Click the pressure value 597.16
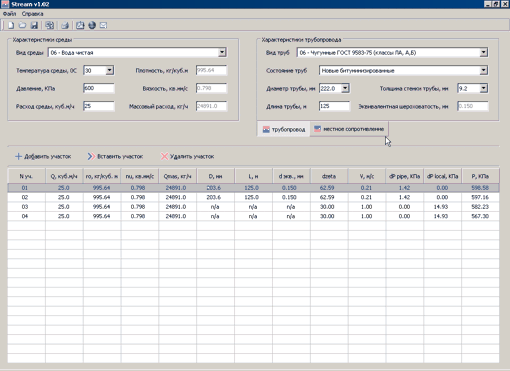 480,197
